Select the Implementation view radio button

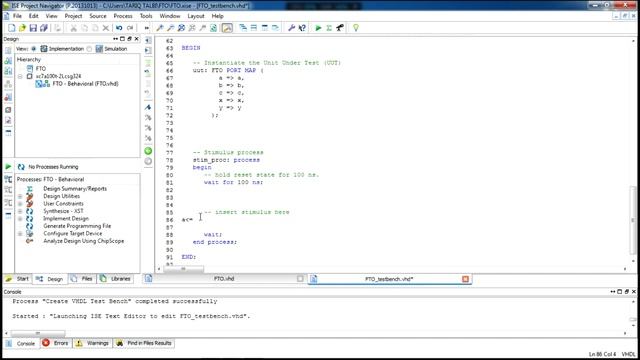point(33,49)
